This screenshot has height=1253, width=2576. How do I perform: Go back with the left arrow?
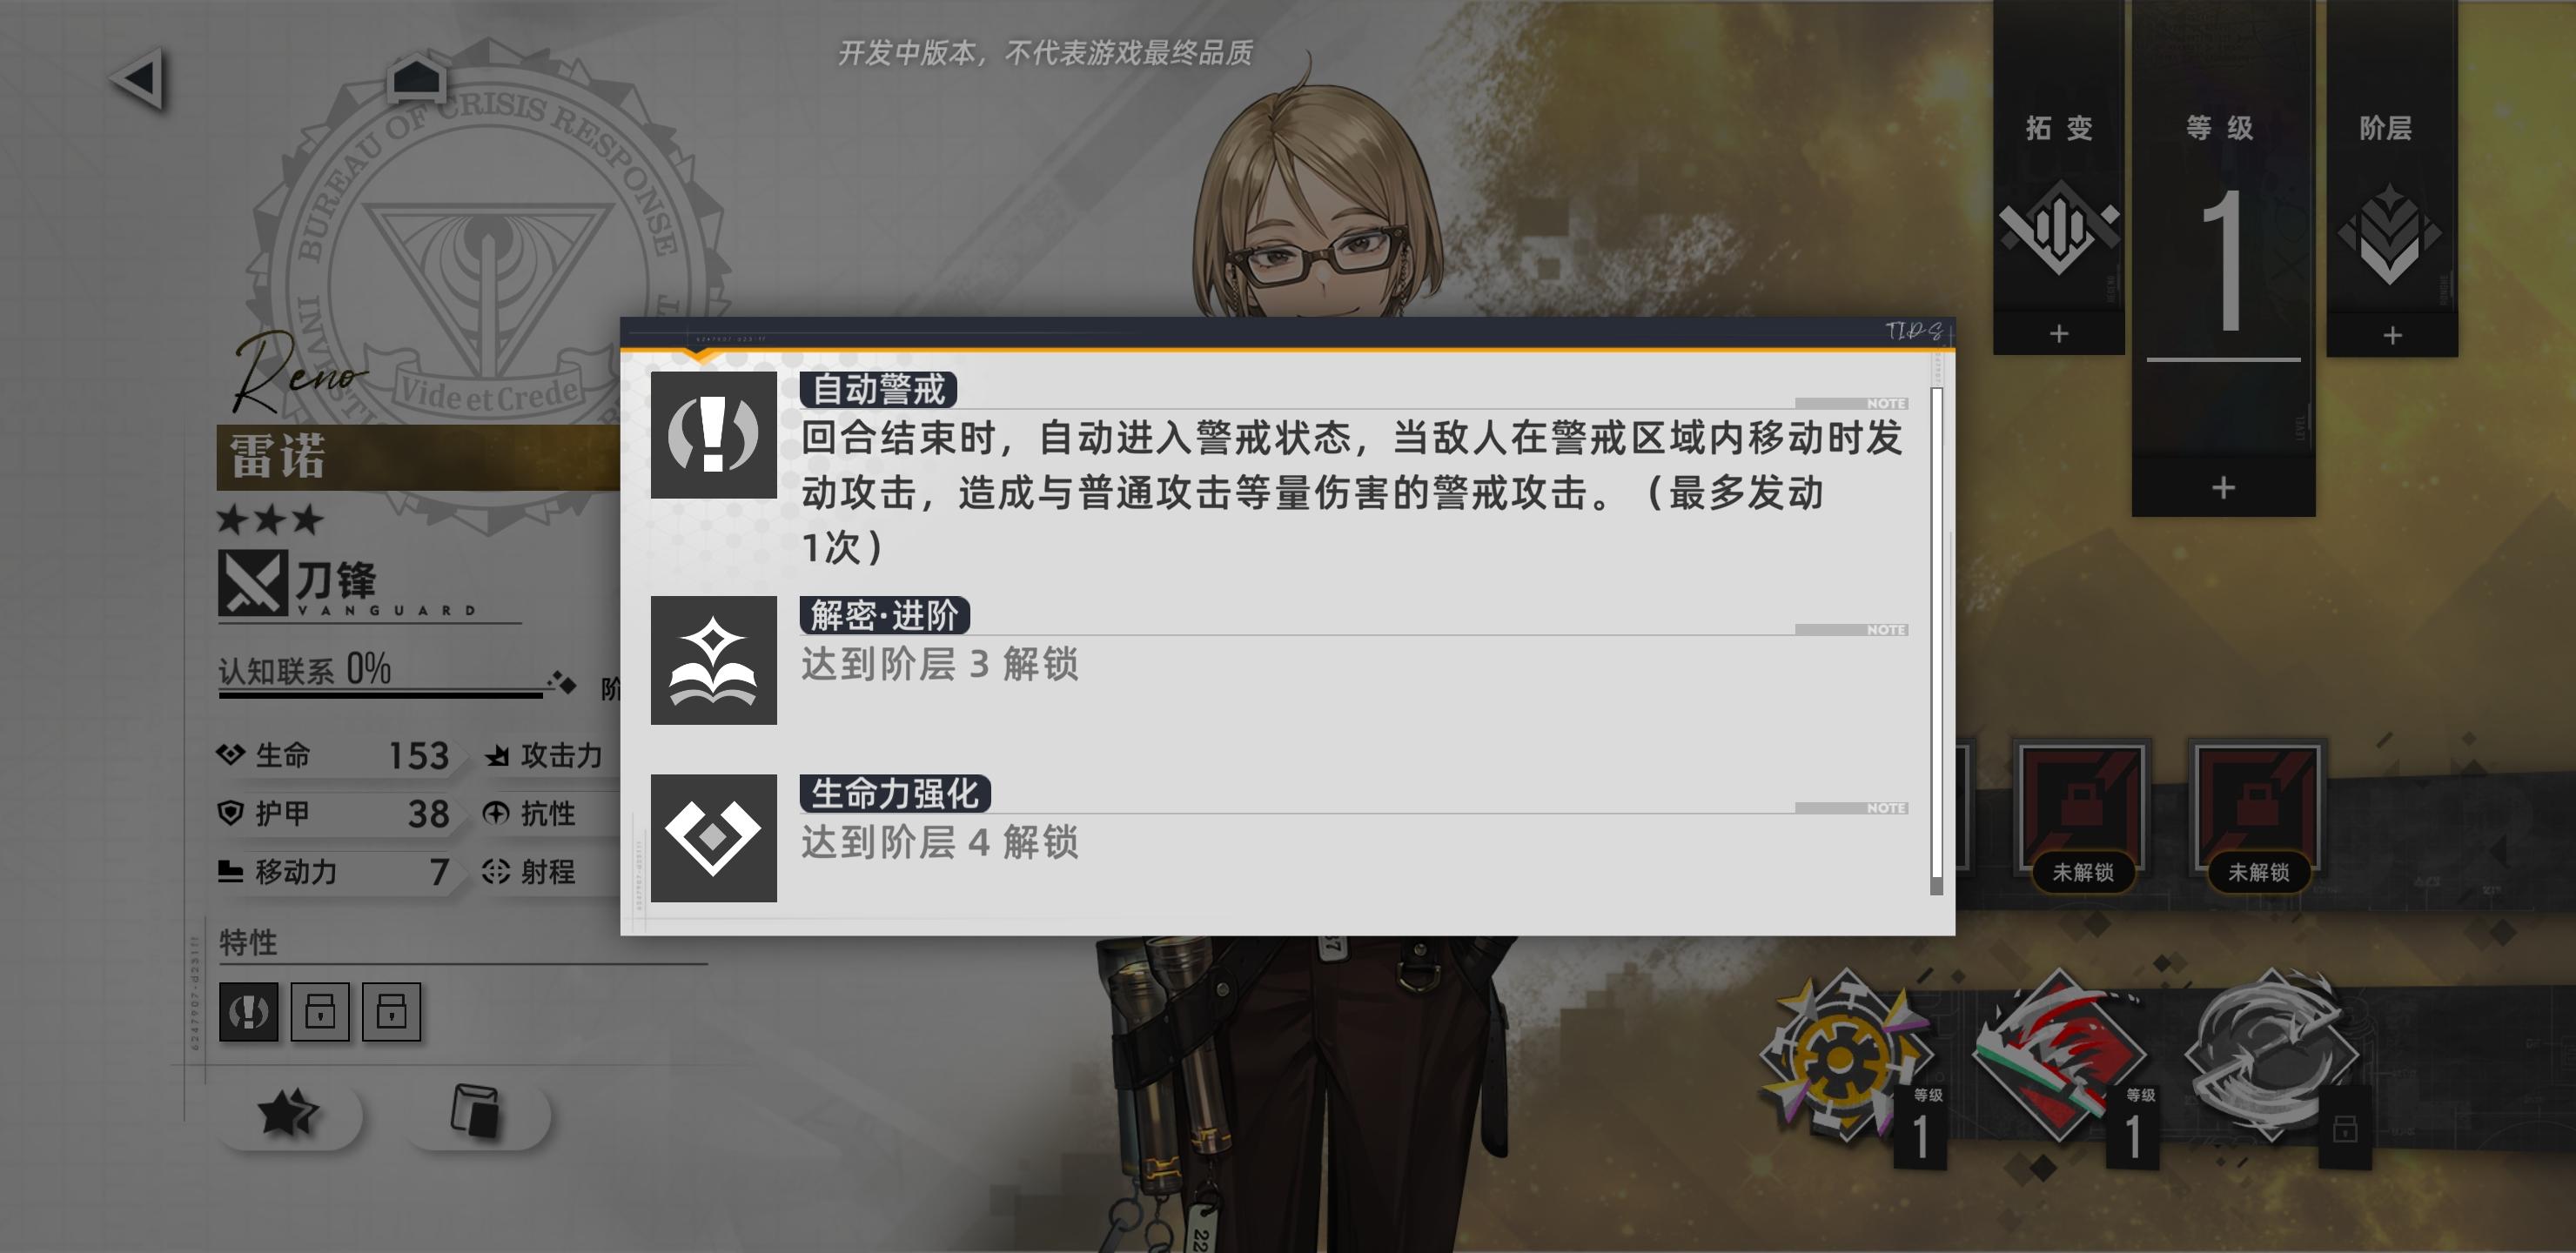[138, 78]
